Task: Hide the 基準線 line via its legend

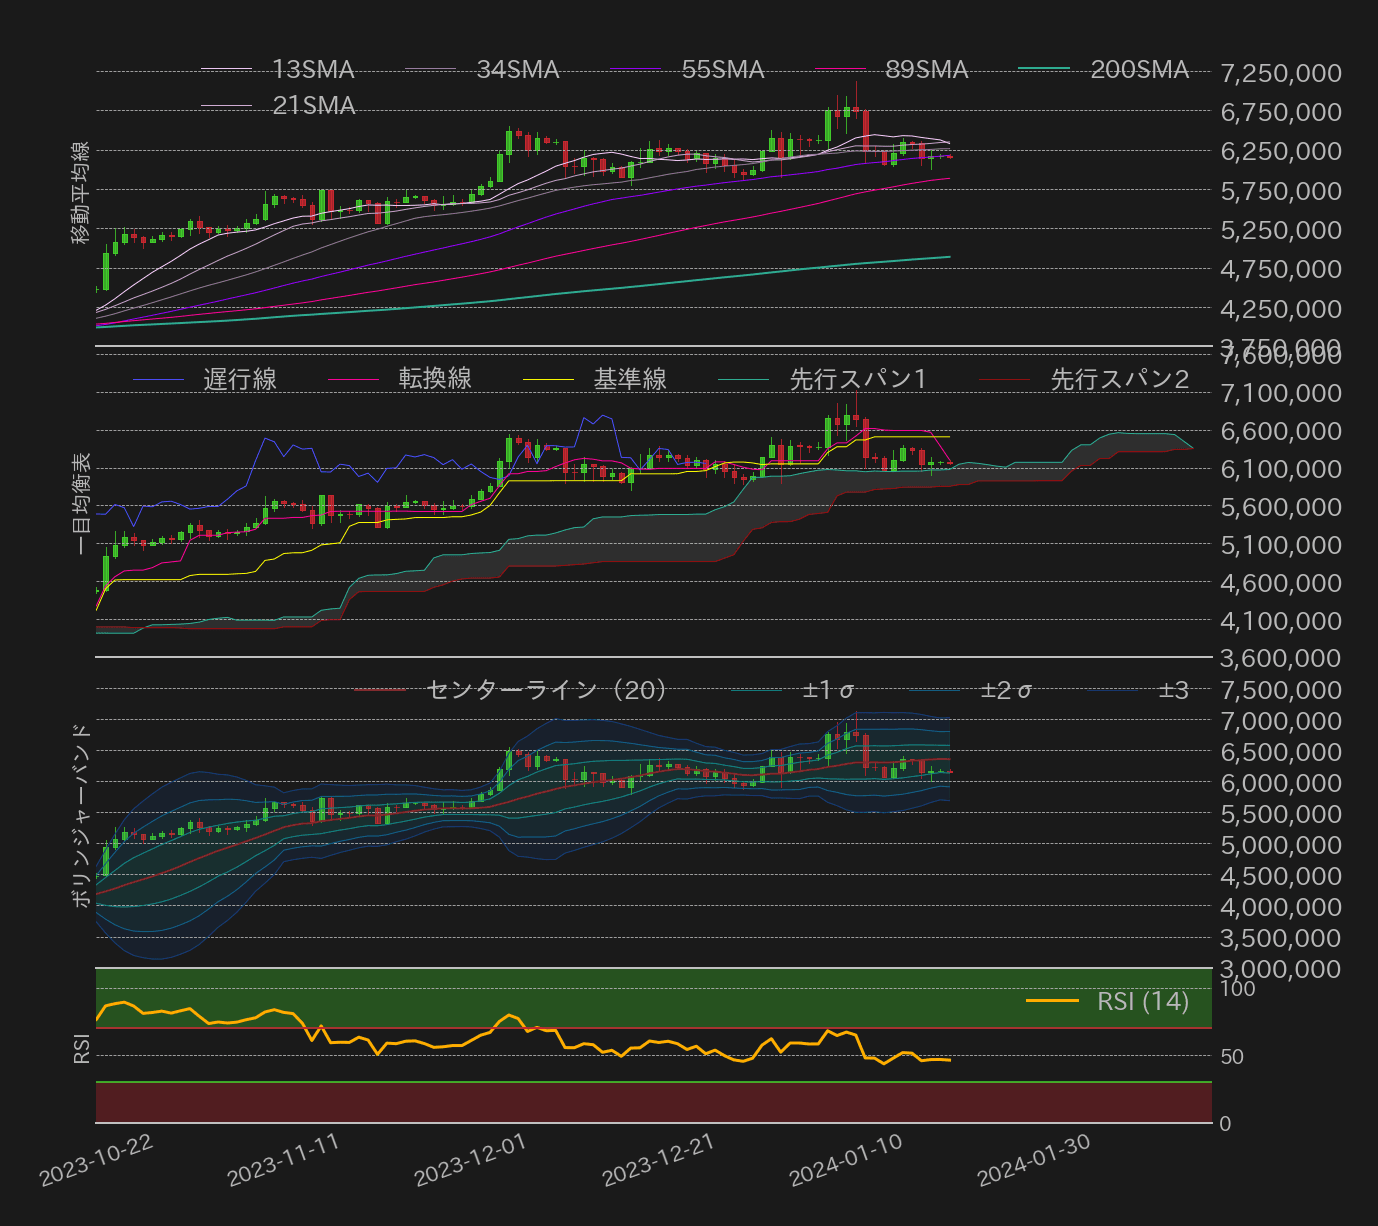Action: pyautogui.click(x=632, y=379)
